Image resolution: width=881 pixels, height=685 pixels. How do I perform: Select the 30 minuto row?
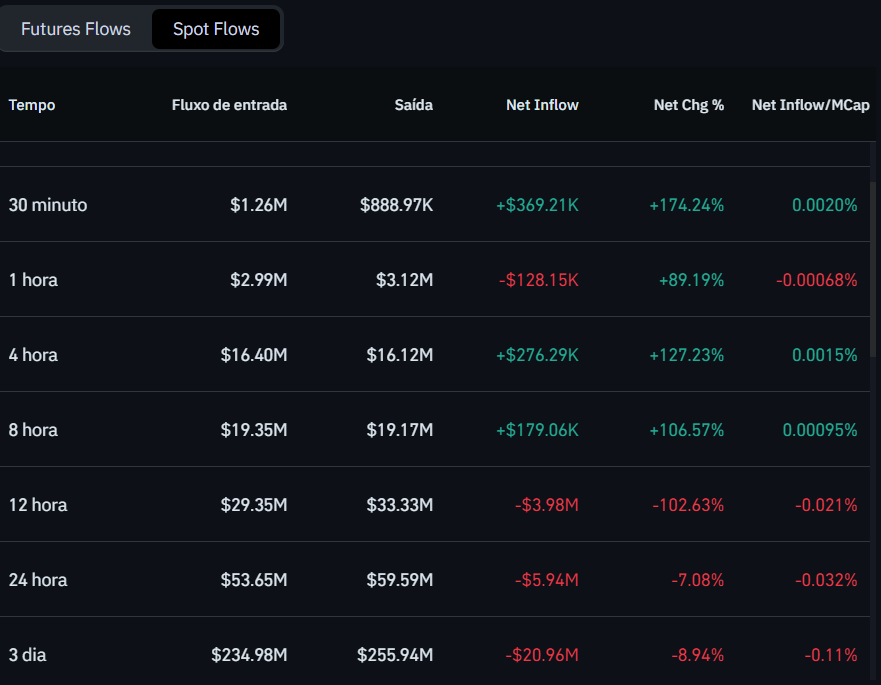tap(440, 205)
